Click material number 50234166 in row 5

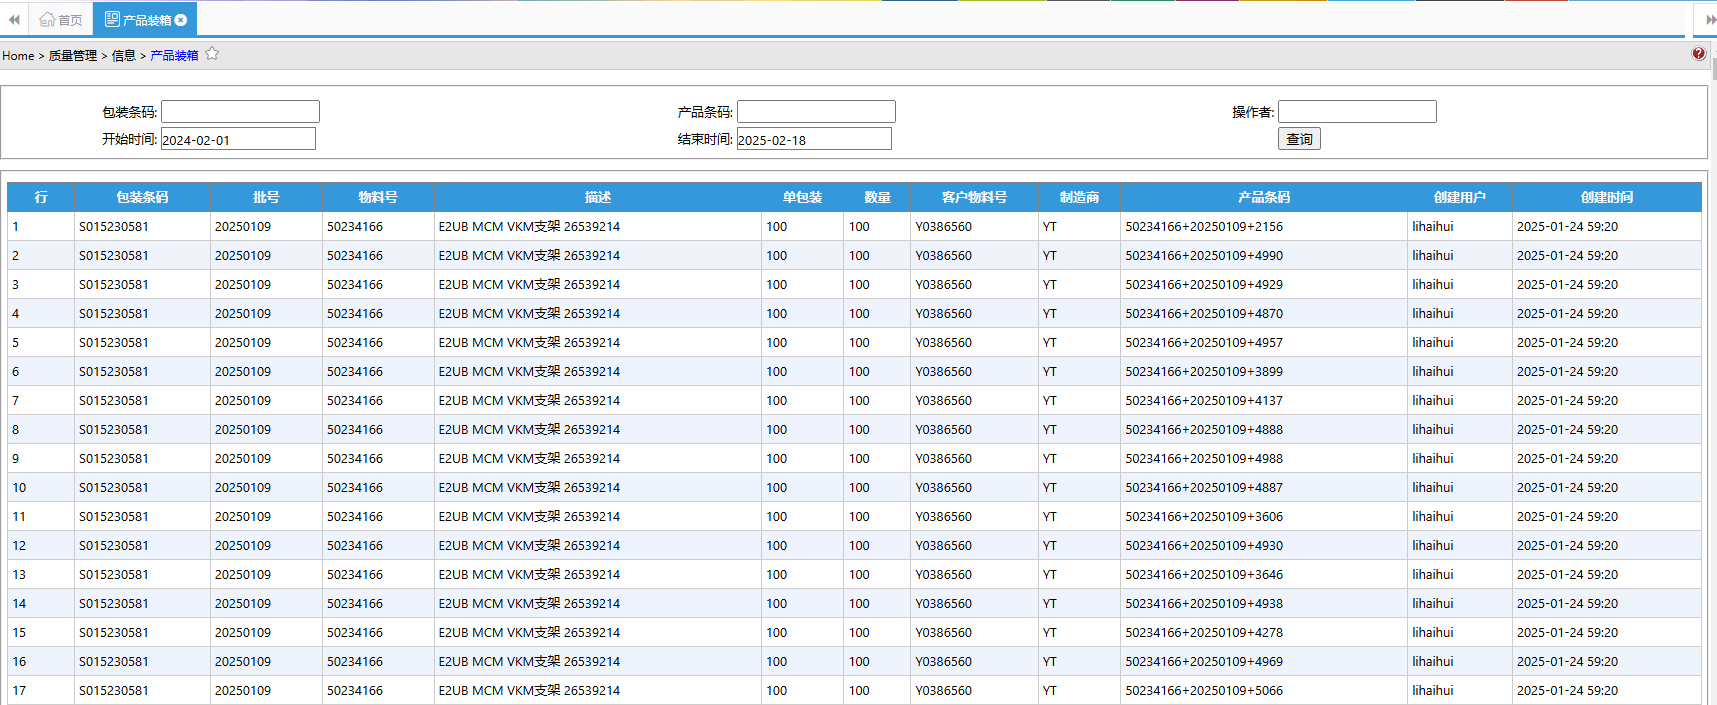pyautogui.click(x=355, y=343)
